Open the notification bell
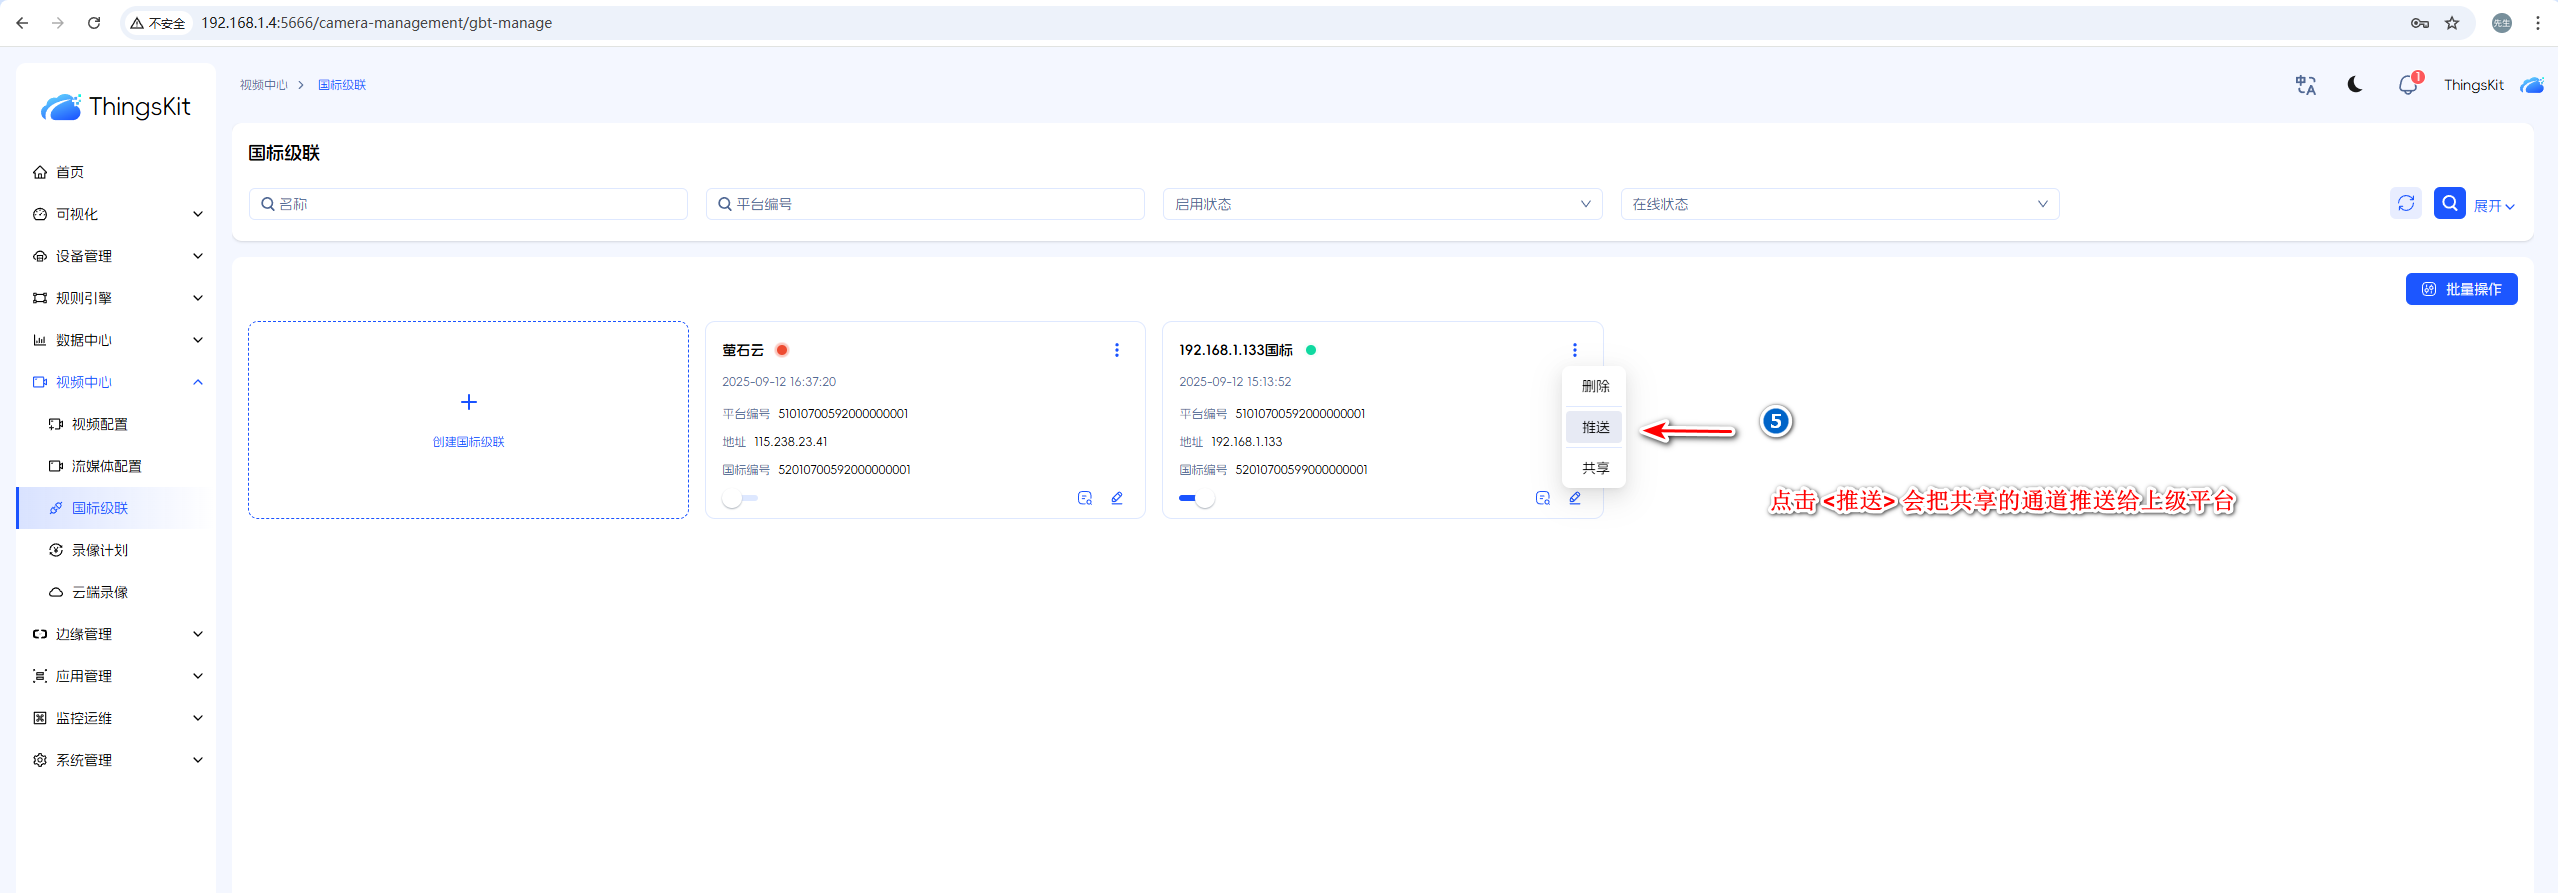The width and height of the screenshot is (2558, 893). tap(2407, 85)
